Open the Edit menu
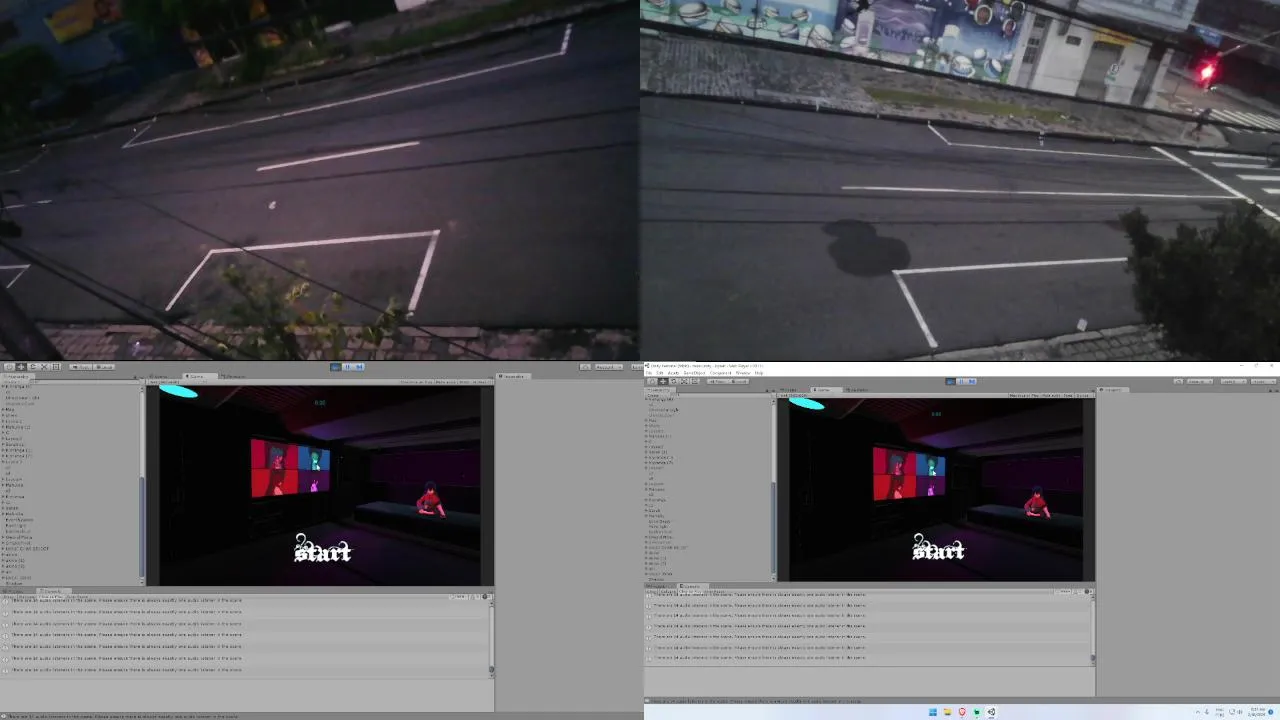The image size is (1280, 720). 660,372
